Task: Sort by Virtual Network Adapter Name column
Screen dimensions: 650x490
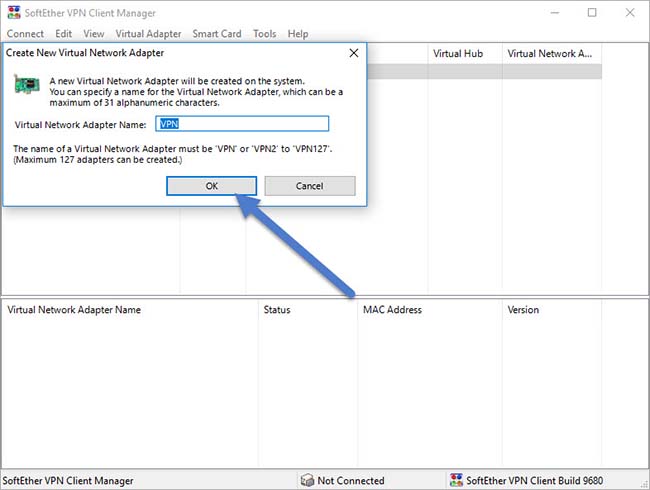Action: tap(130, 310)
